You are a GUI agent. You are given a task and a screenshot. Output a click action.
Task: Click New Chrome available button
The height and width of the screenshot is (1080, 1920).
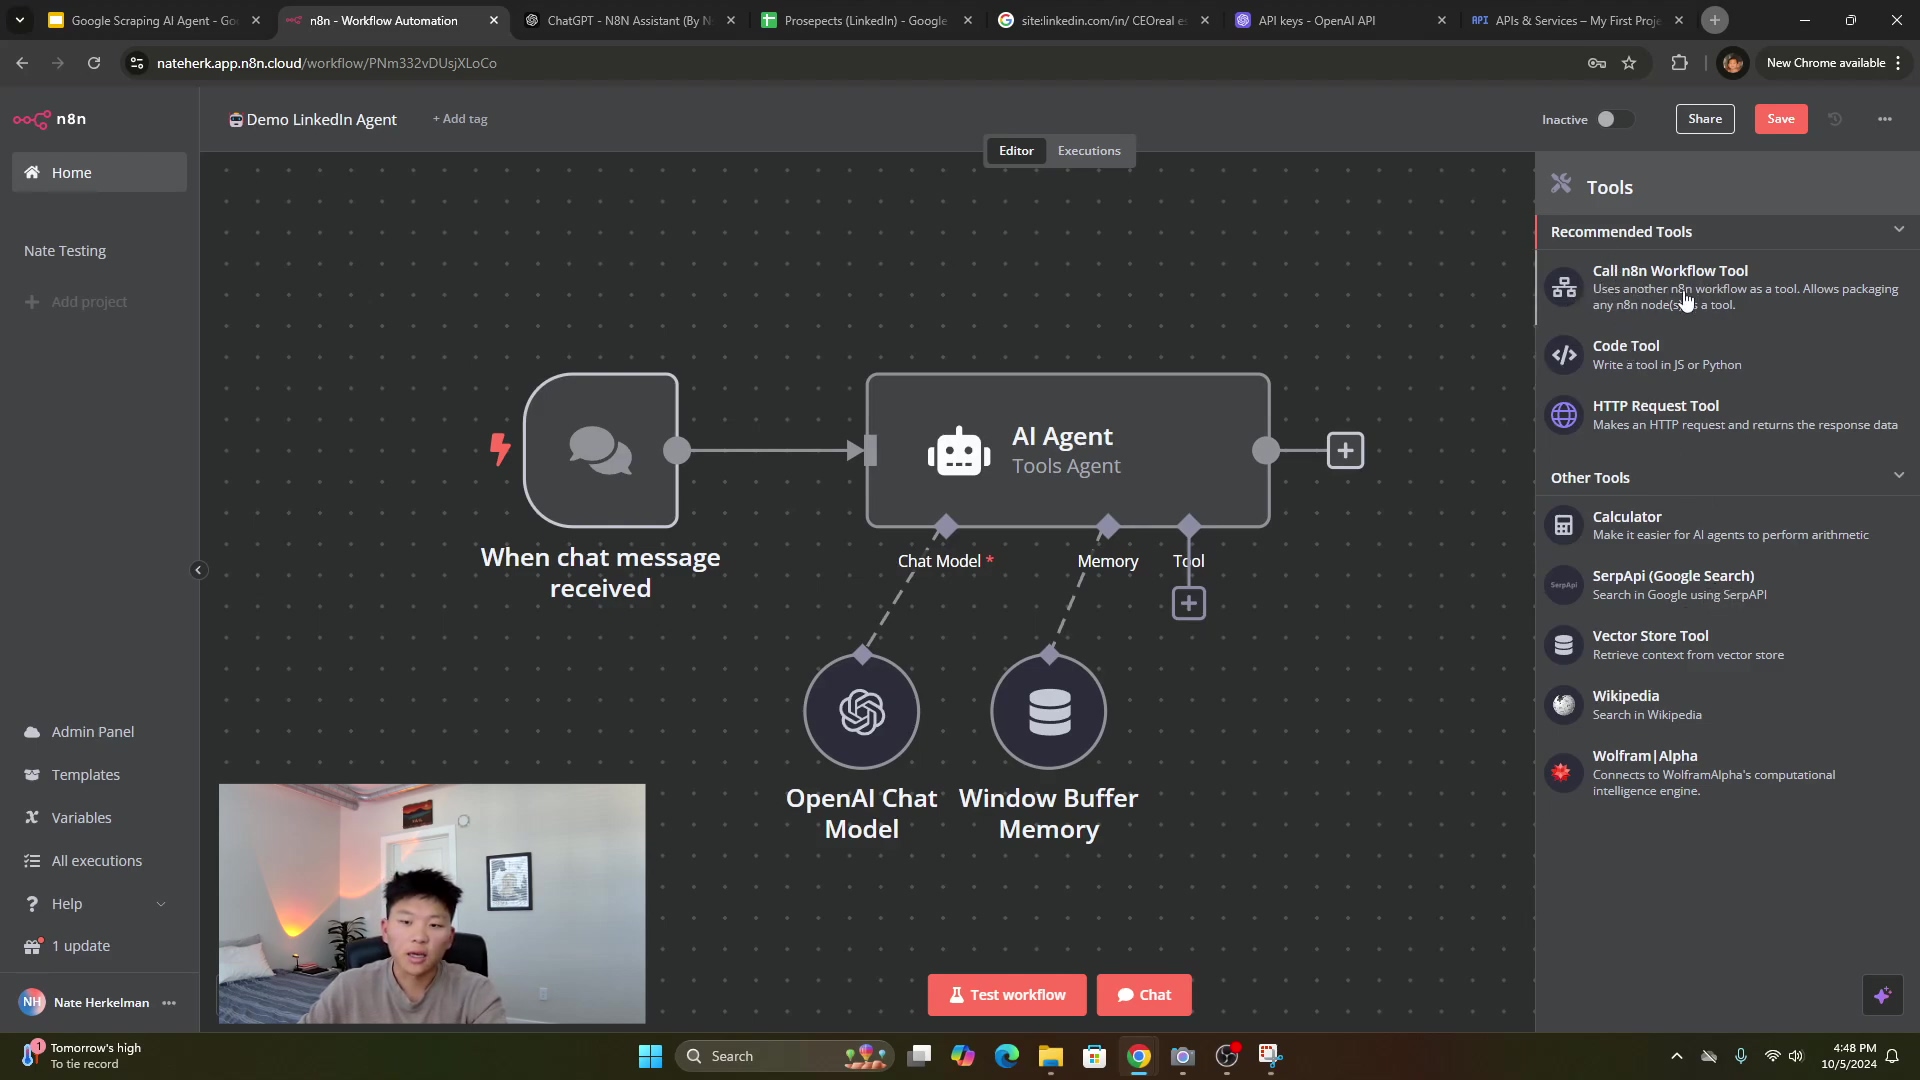point(1834,63)
